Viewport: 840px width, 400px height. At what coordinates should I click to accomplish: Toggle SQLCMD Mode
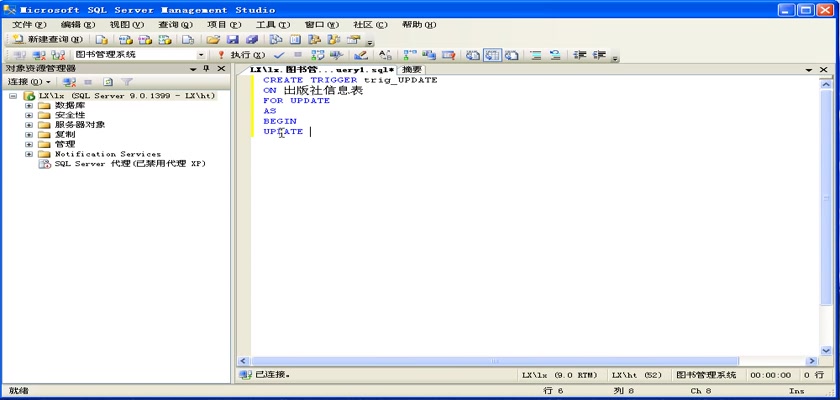point(448,55)
